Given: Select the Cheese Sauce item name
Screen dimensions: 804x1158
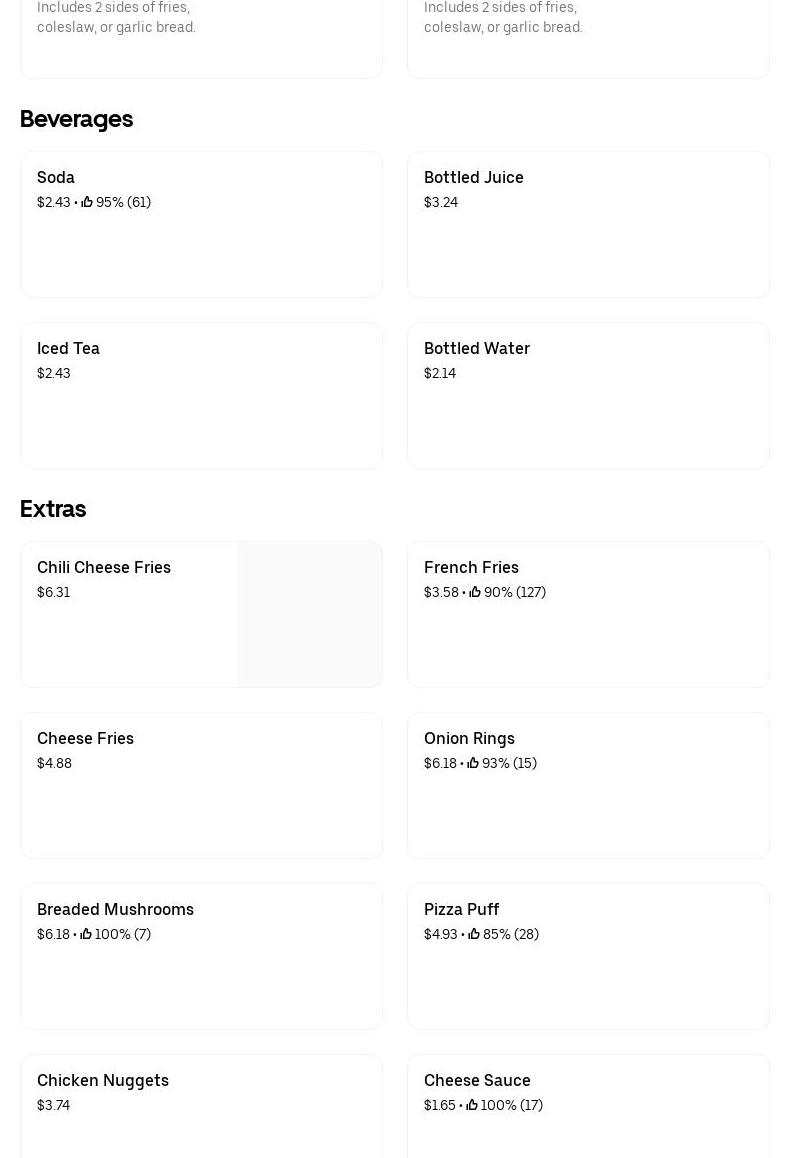Looking at the screenshot, I should [x=477, y=1080].
